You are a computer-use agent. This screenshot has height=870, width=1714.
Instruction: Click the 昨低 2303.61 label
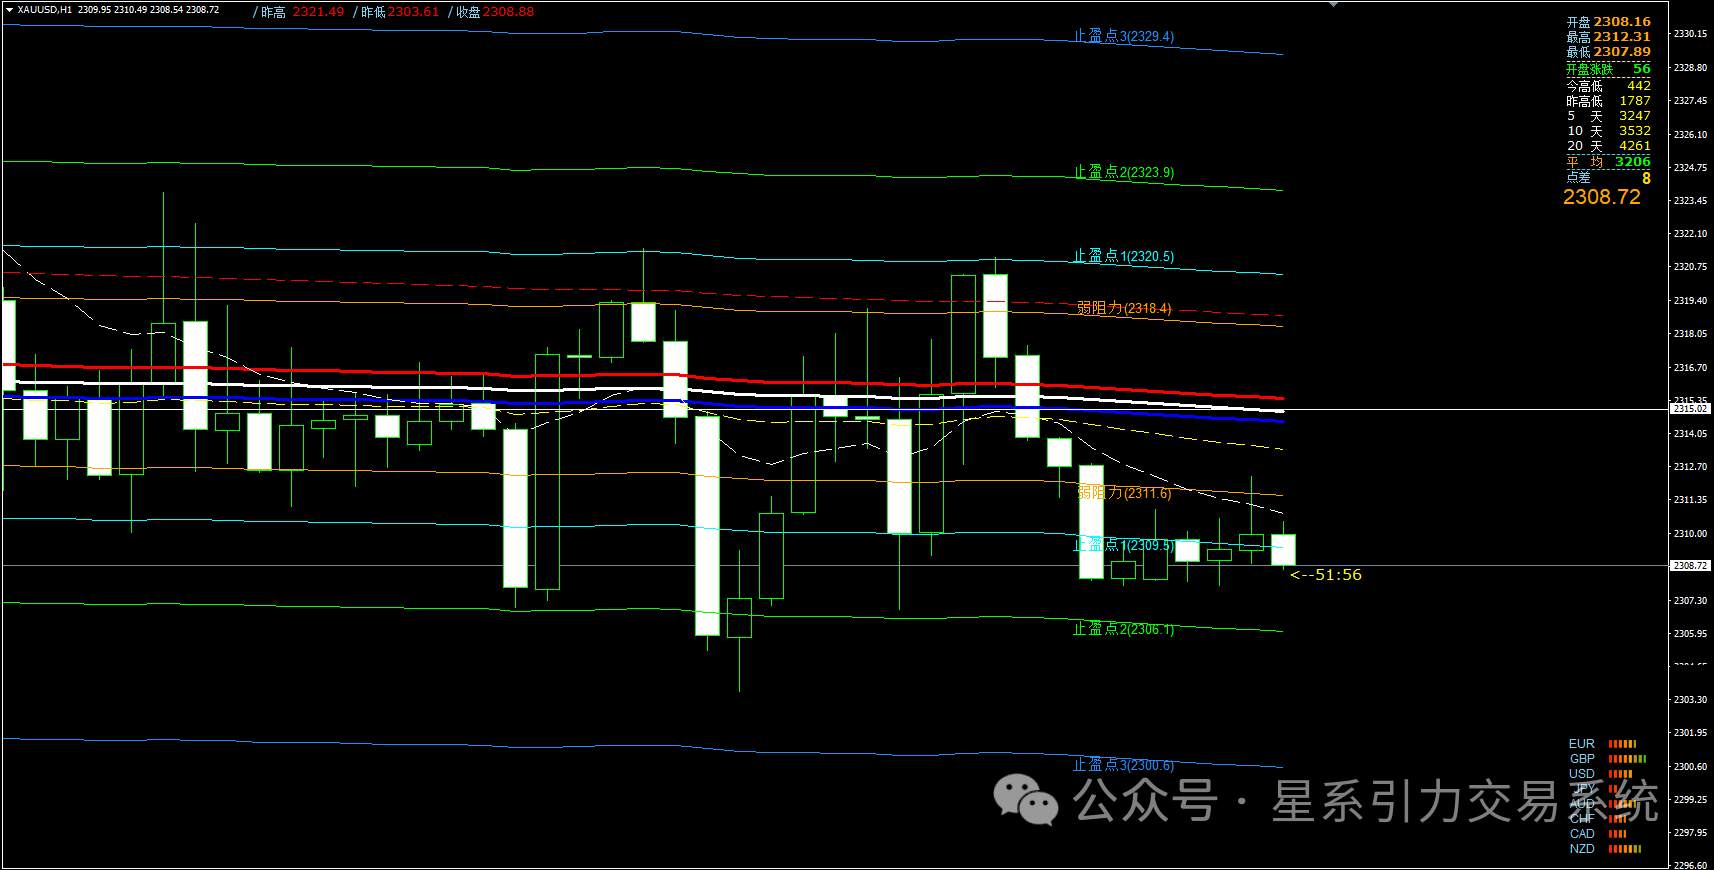tap(400, 12)
